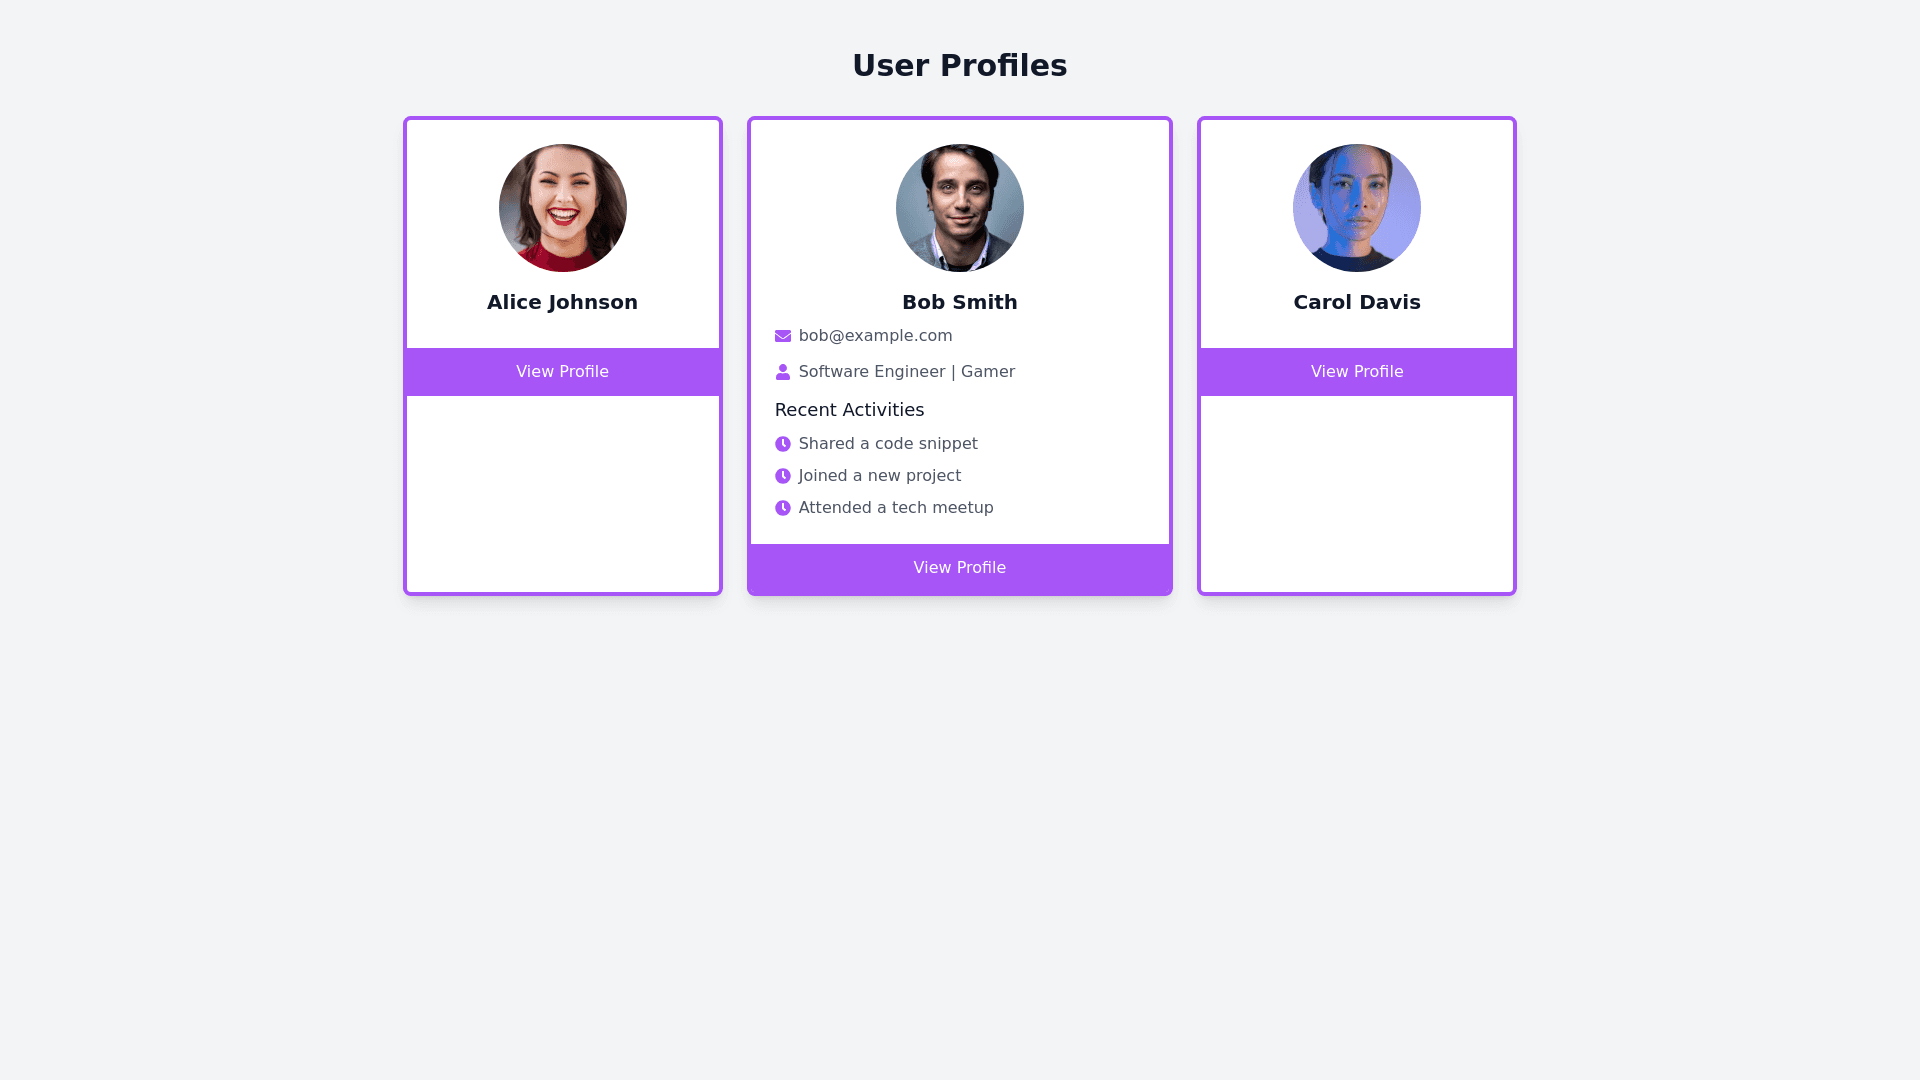Click clock icon next to Shared a code snippet
1920x1080 pixels.
(x=783, y=444)
